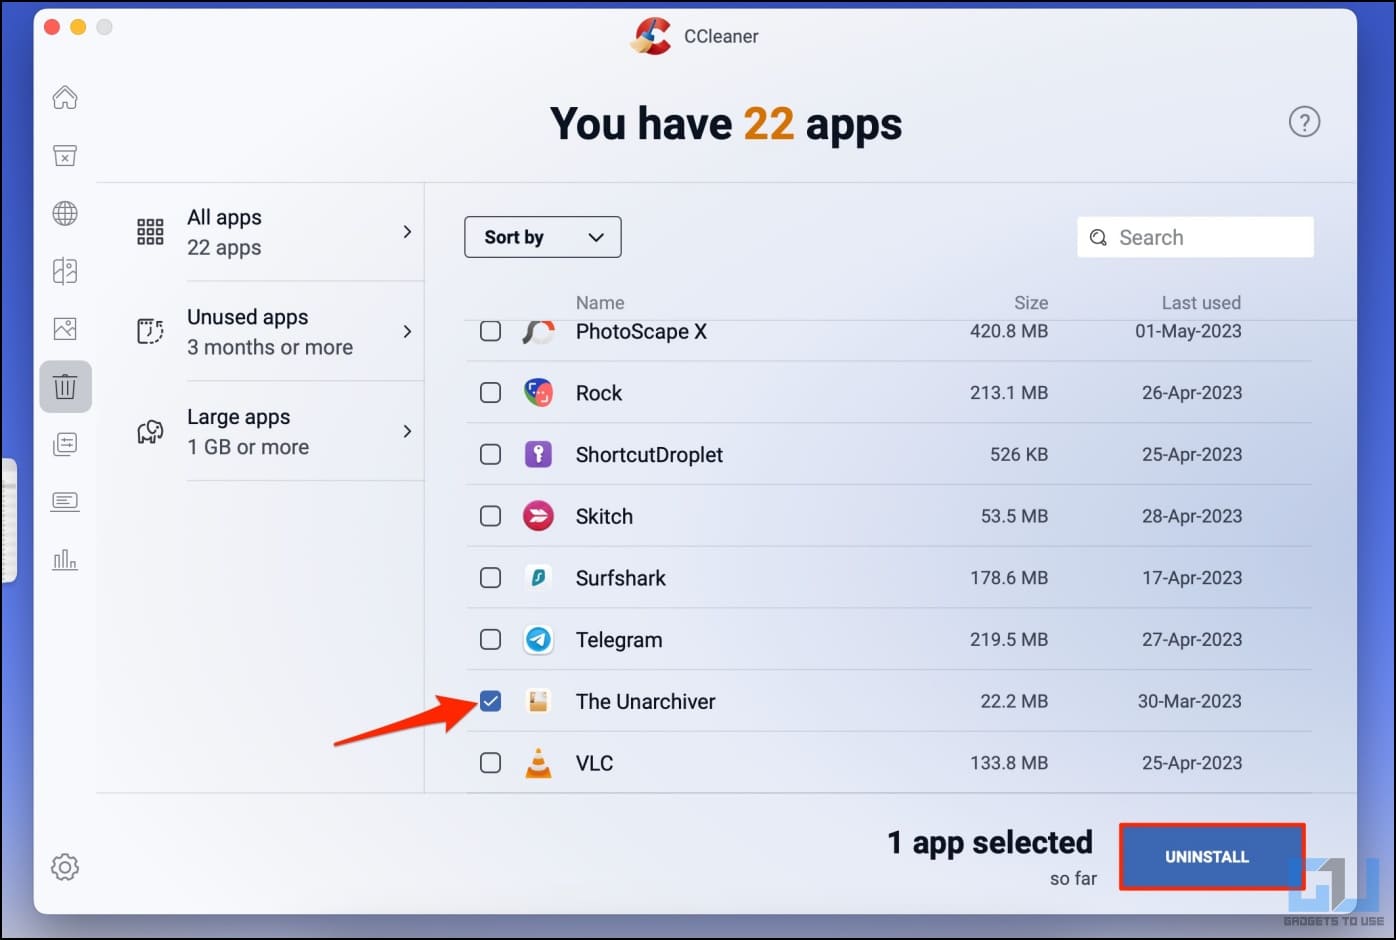Screen dimensions: 1396x940
Task: Click the help question mark icon
Action: [x=1304, y=122]
